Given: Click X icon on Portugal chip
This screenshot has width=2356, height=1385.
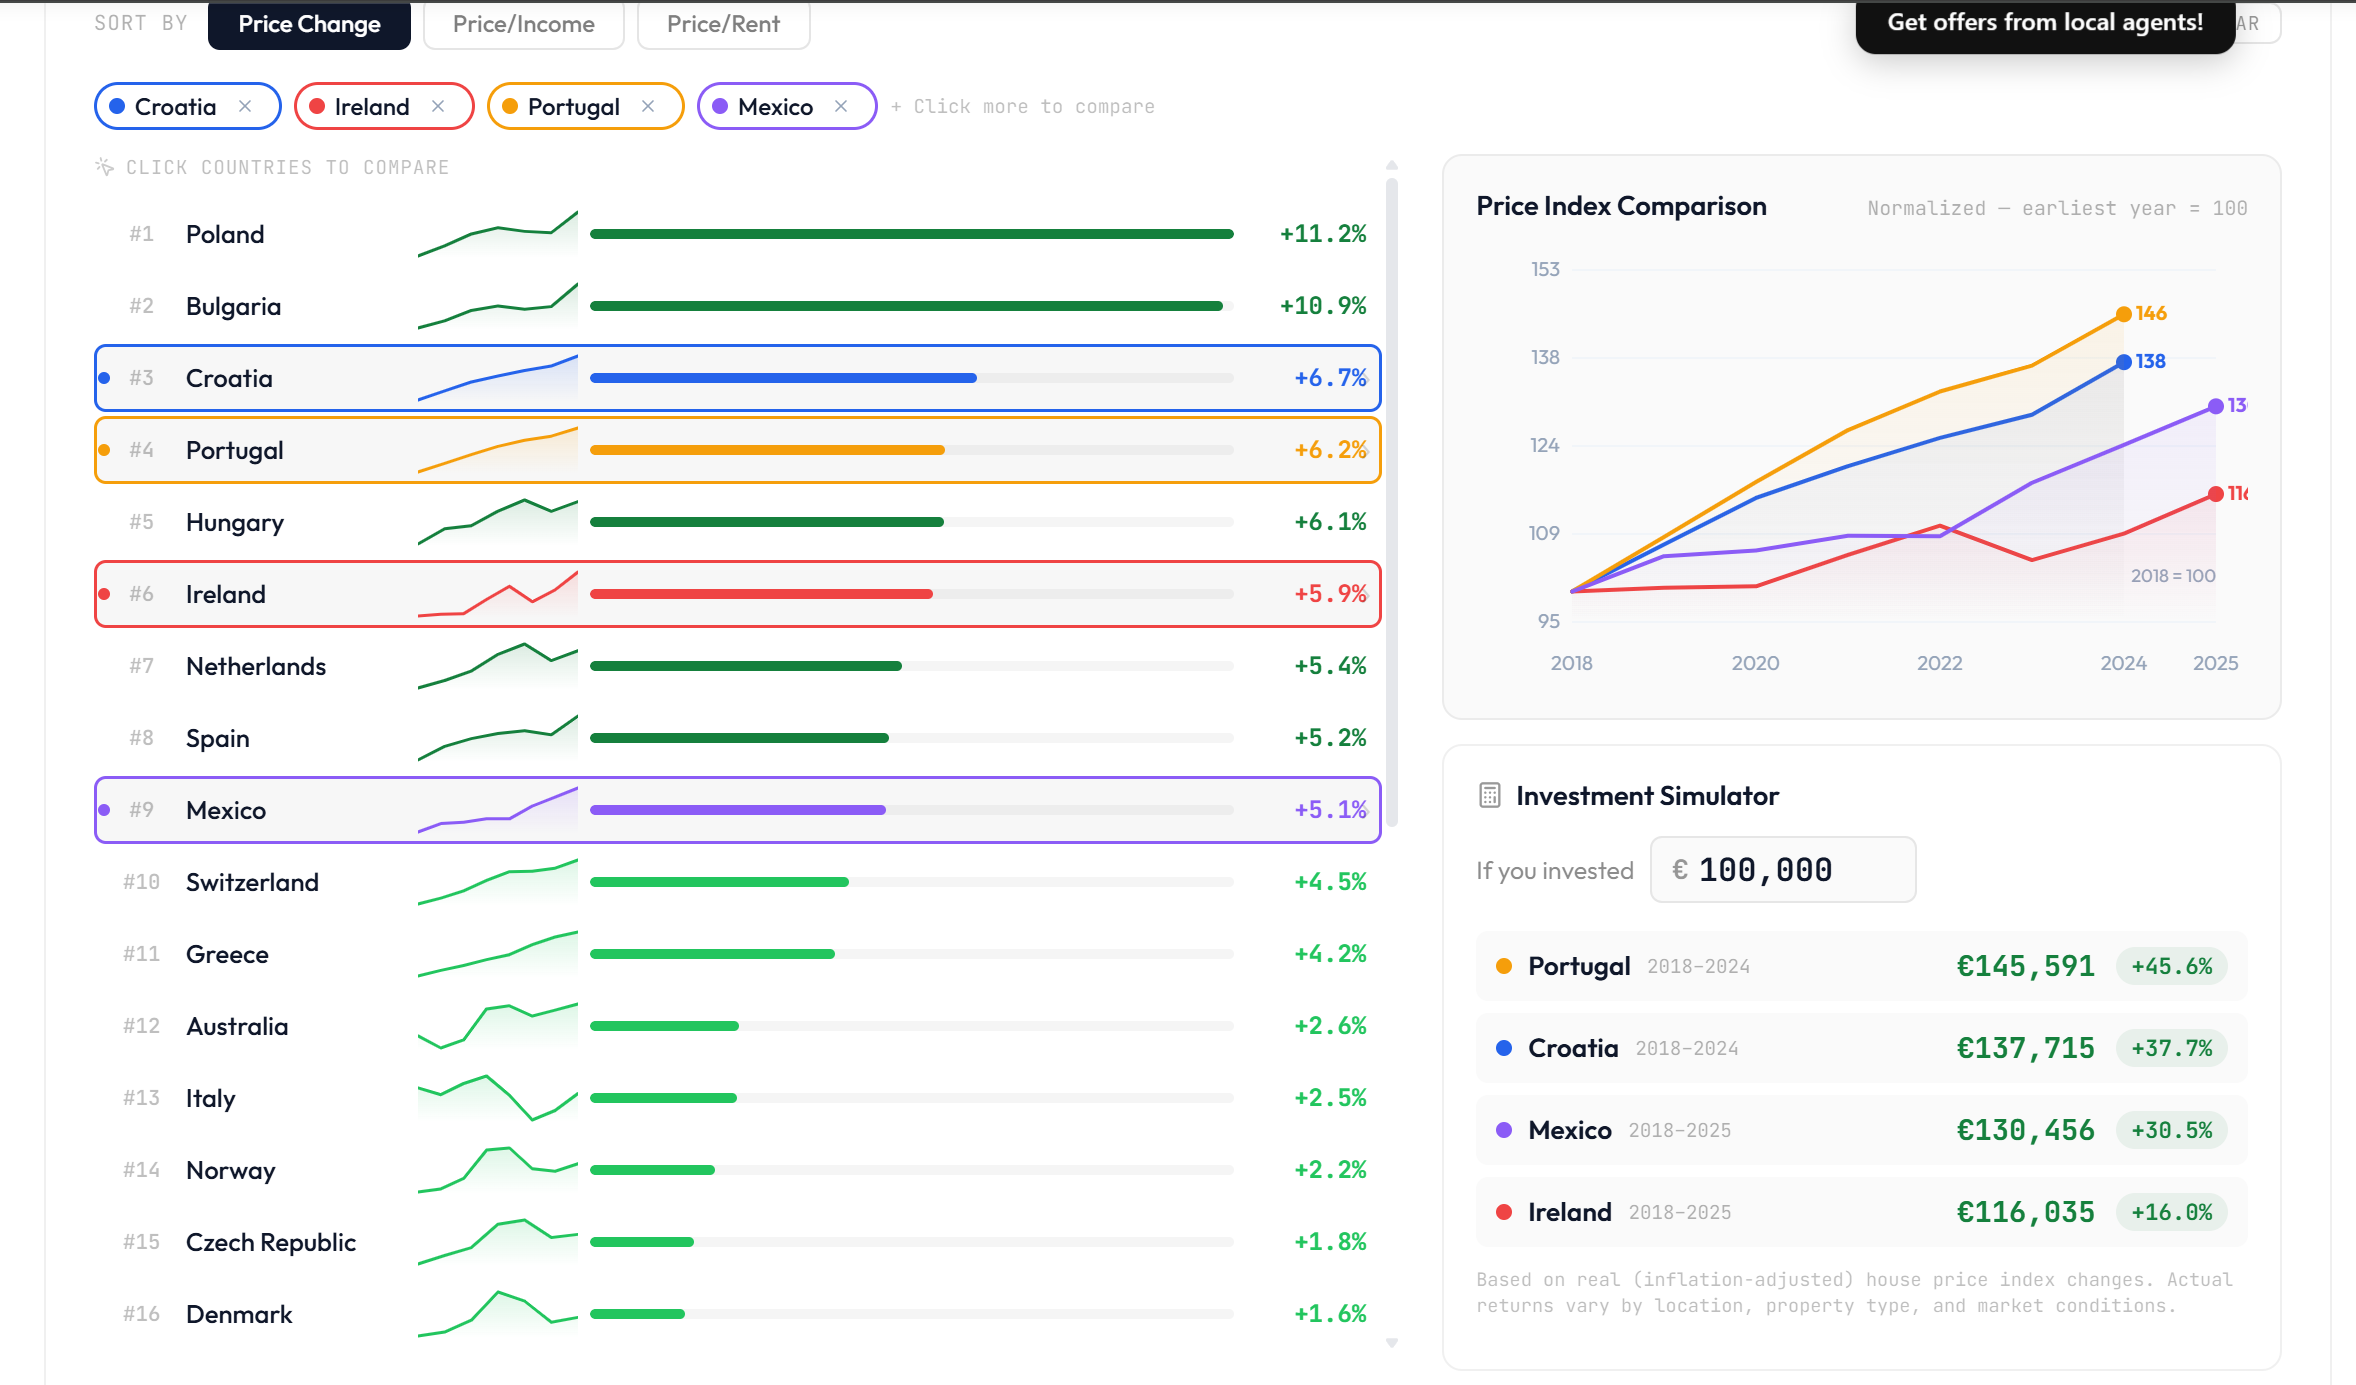Looking at the screenshot, I should pyautogui.click(x=648, y=106).
